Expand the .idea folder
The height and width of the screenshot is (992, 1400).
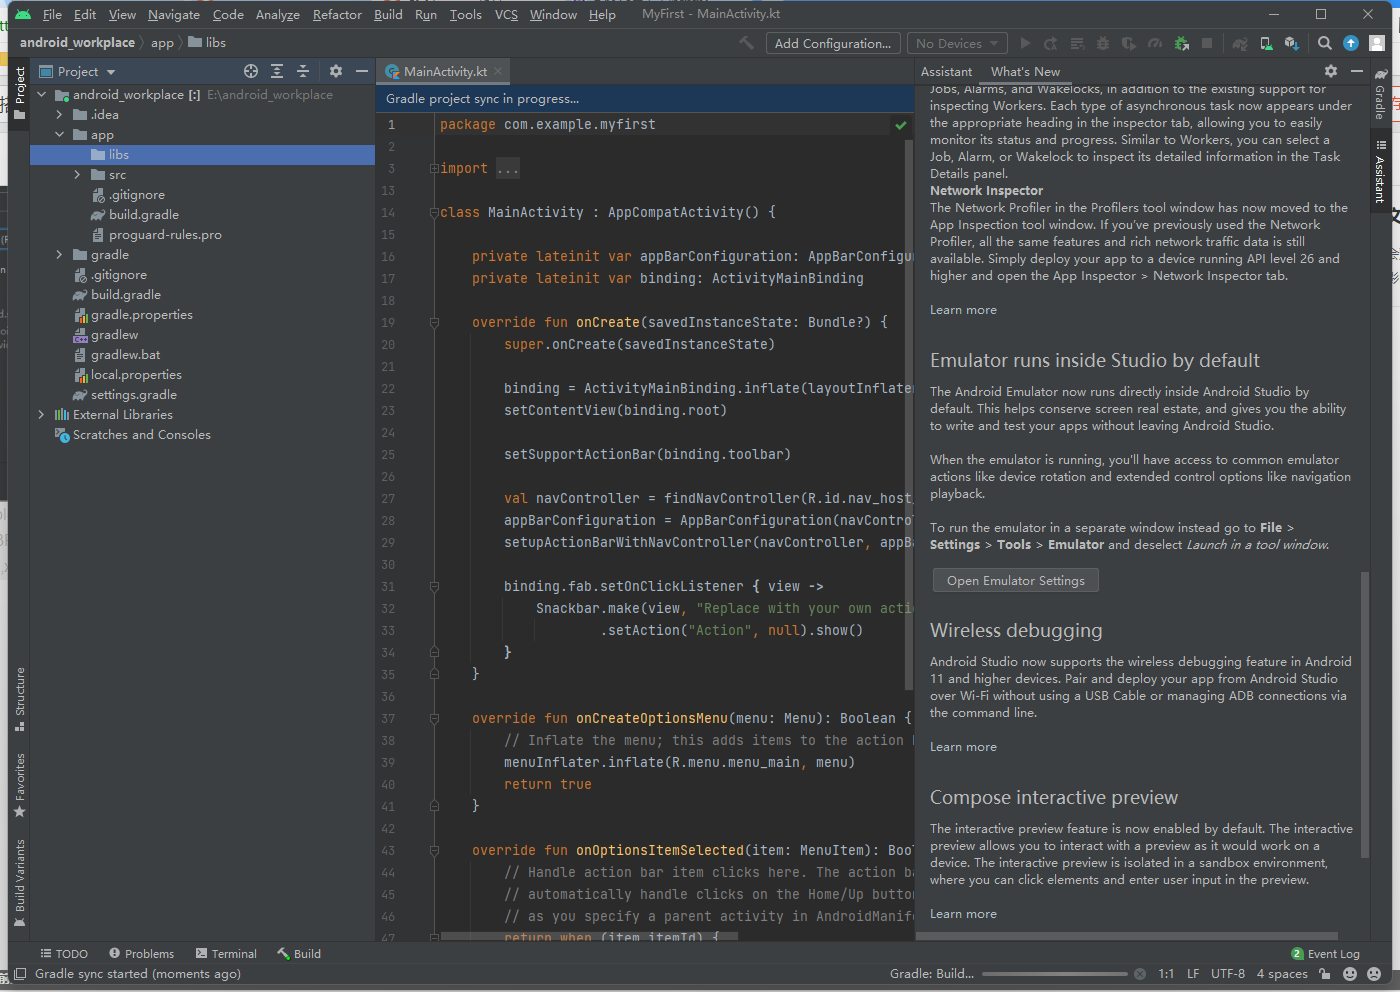[60, 115]
